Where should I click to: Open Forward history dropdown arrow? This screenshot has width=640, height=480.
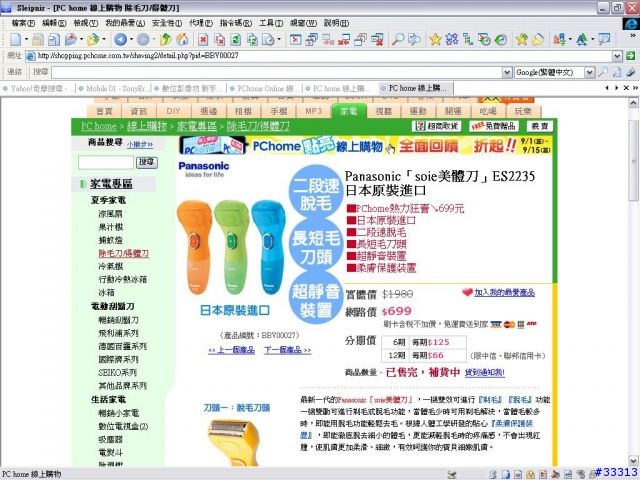154,39
